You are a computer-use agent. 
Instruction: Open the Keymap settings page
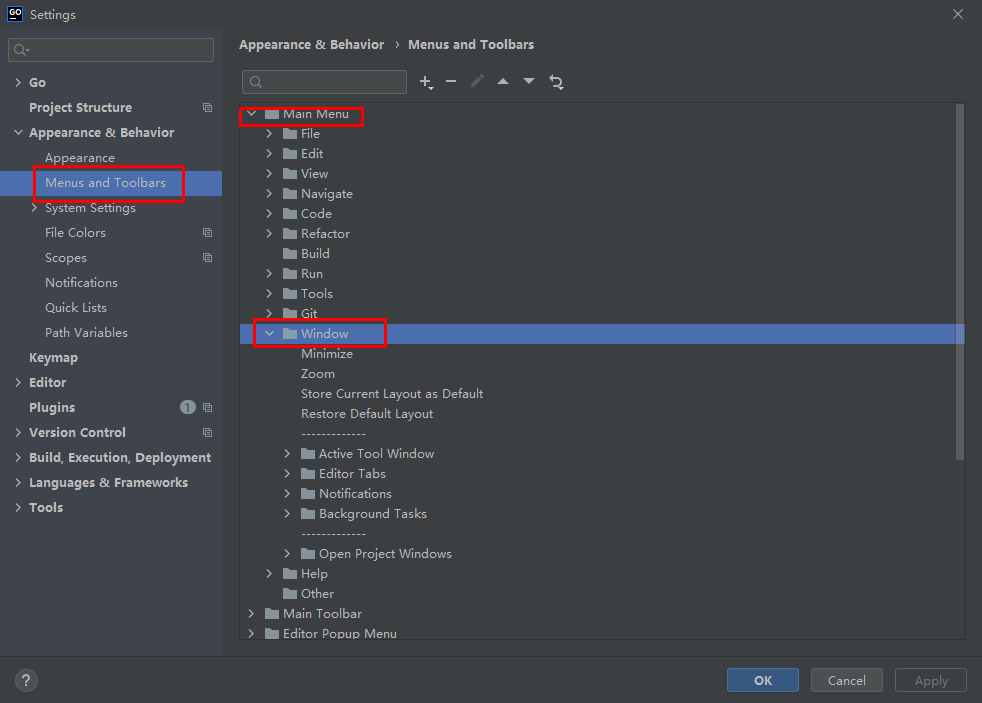coord(53,358)
